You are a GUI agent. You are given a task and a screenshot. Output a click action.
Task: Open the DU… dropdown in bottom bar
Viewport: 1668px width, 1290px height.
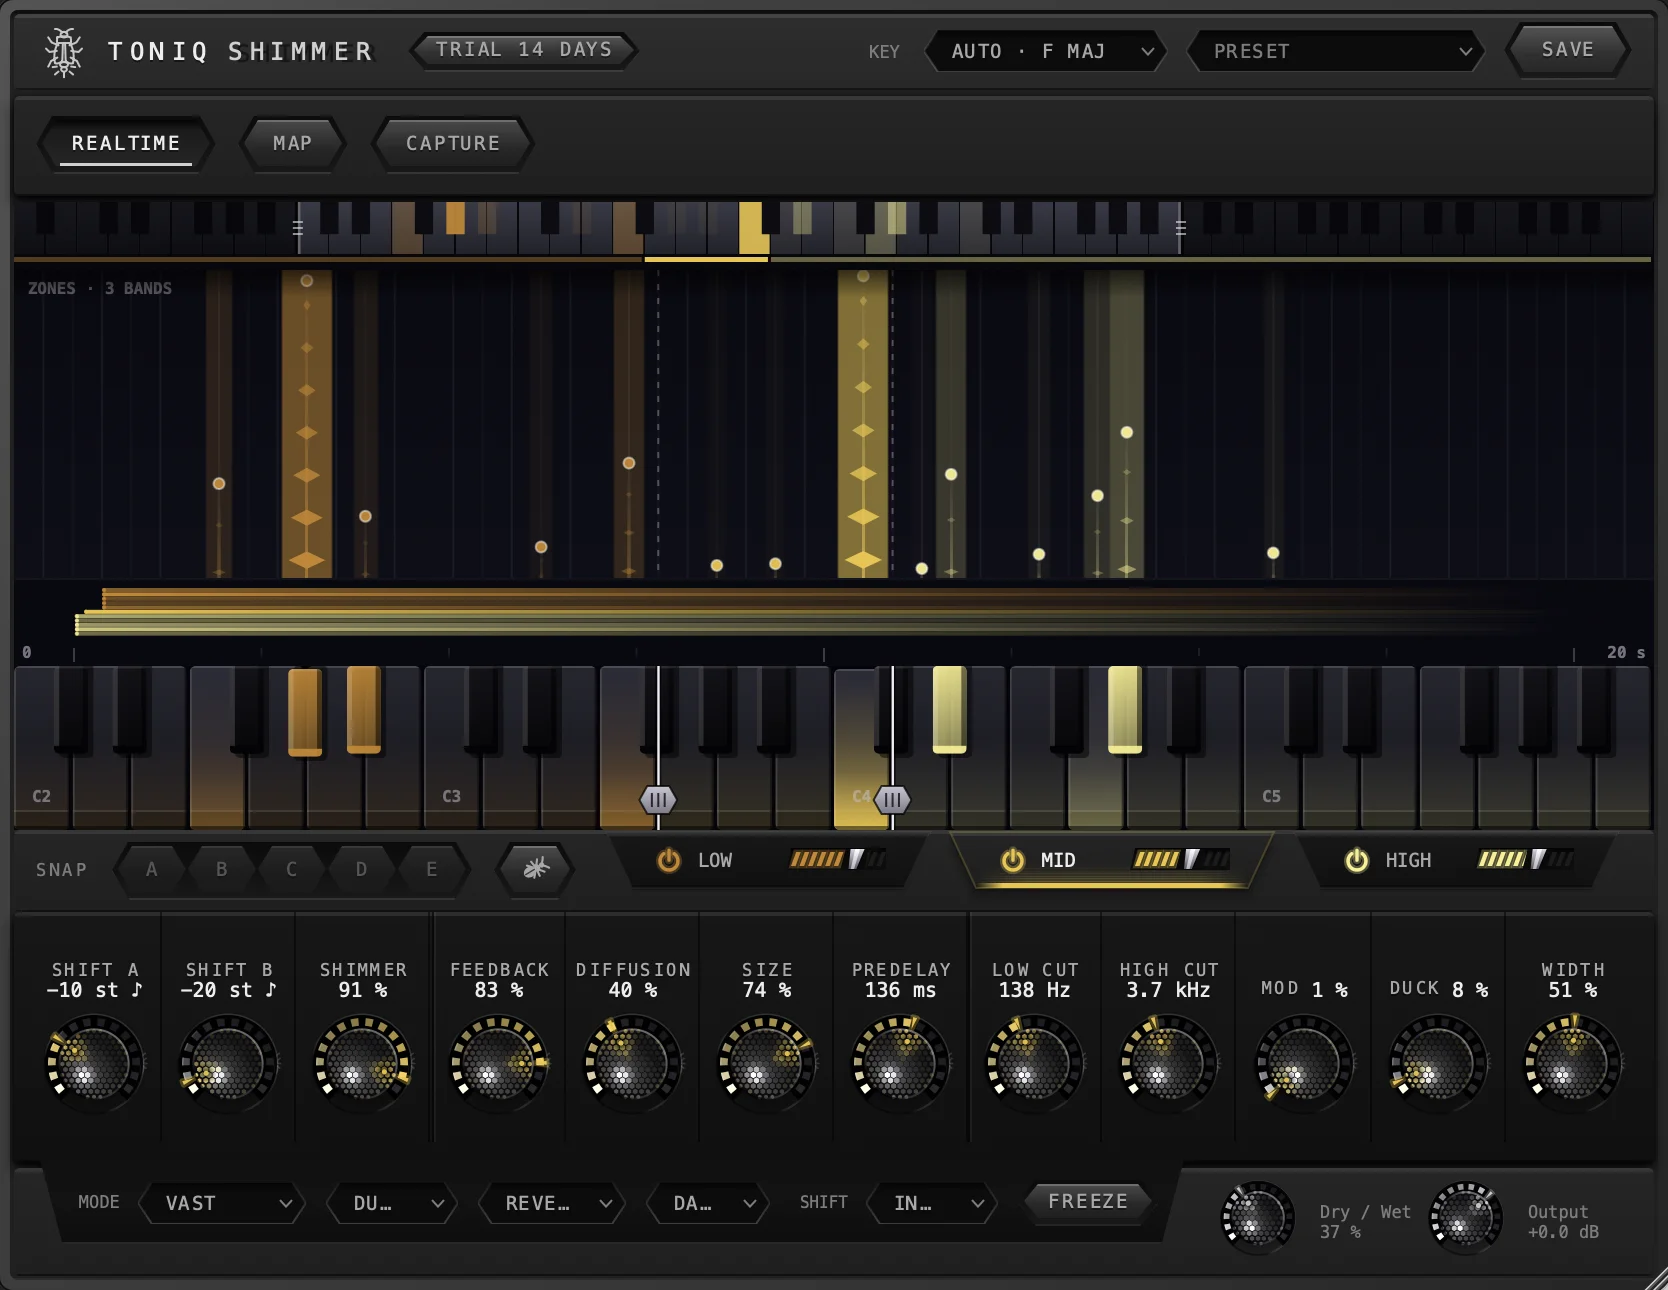click(x=391, y=1203)
